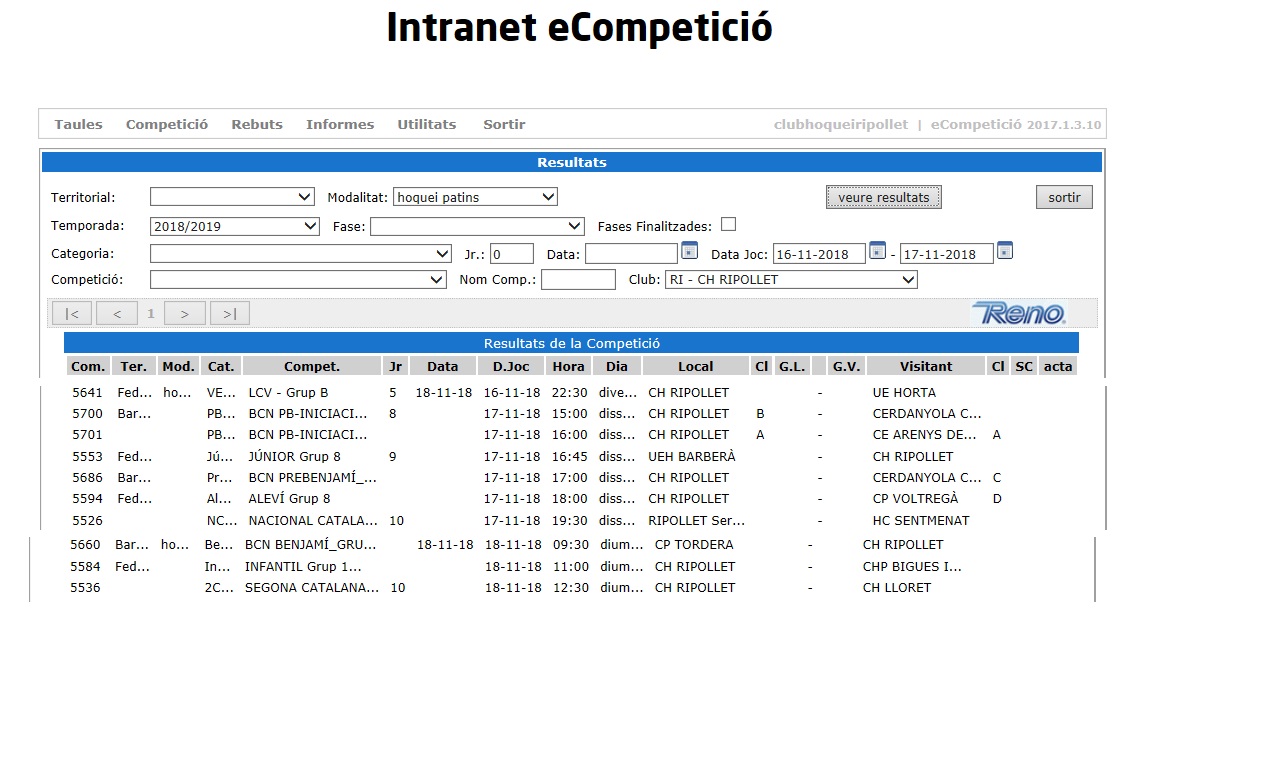Expand the Fase dropdown
This screenshot has height=763, width=1265.
(x=477, y=226)
